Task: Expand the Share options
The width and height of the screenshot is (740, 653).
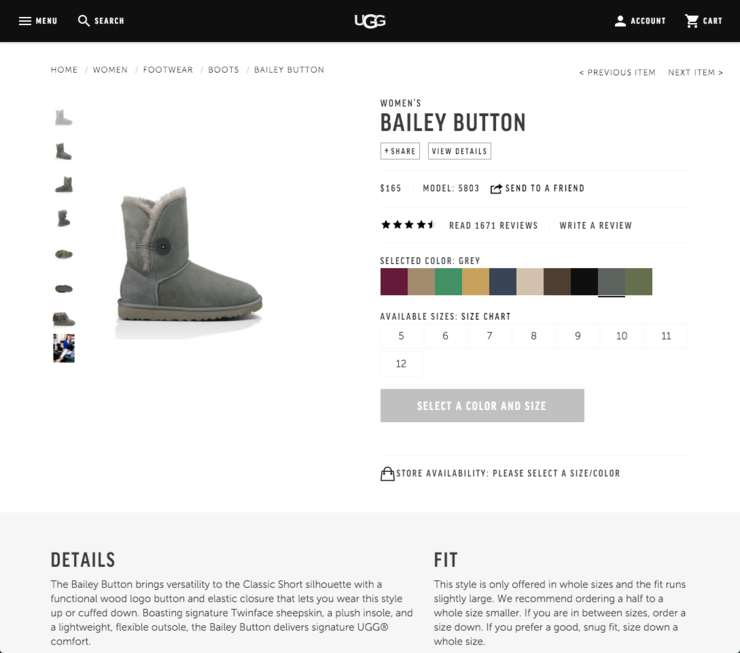Action: pyautogui.click(x=400, y=151)
